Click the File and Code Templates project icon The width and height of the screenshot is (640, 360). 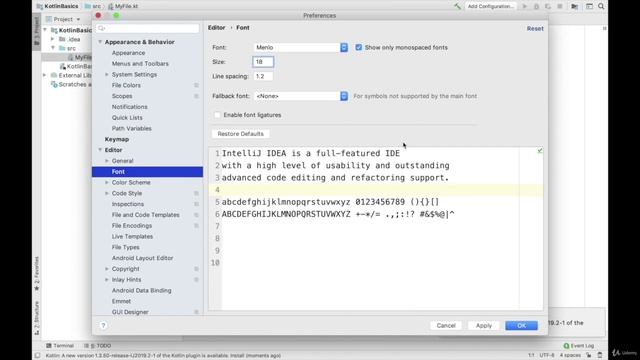click(196, 215)
